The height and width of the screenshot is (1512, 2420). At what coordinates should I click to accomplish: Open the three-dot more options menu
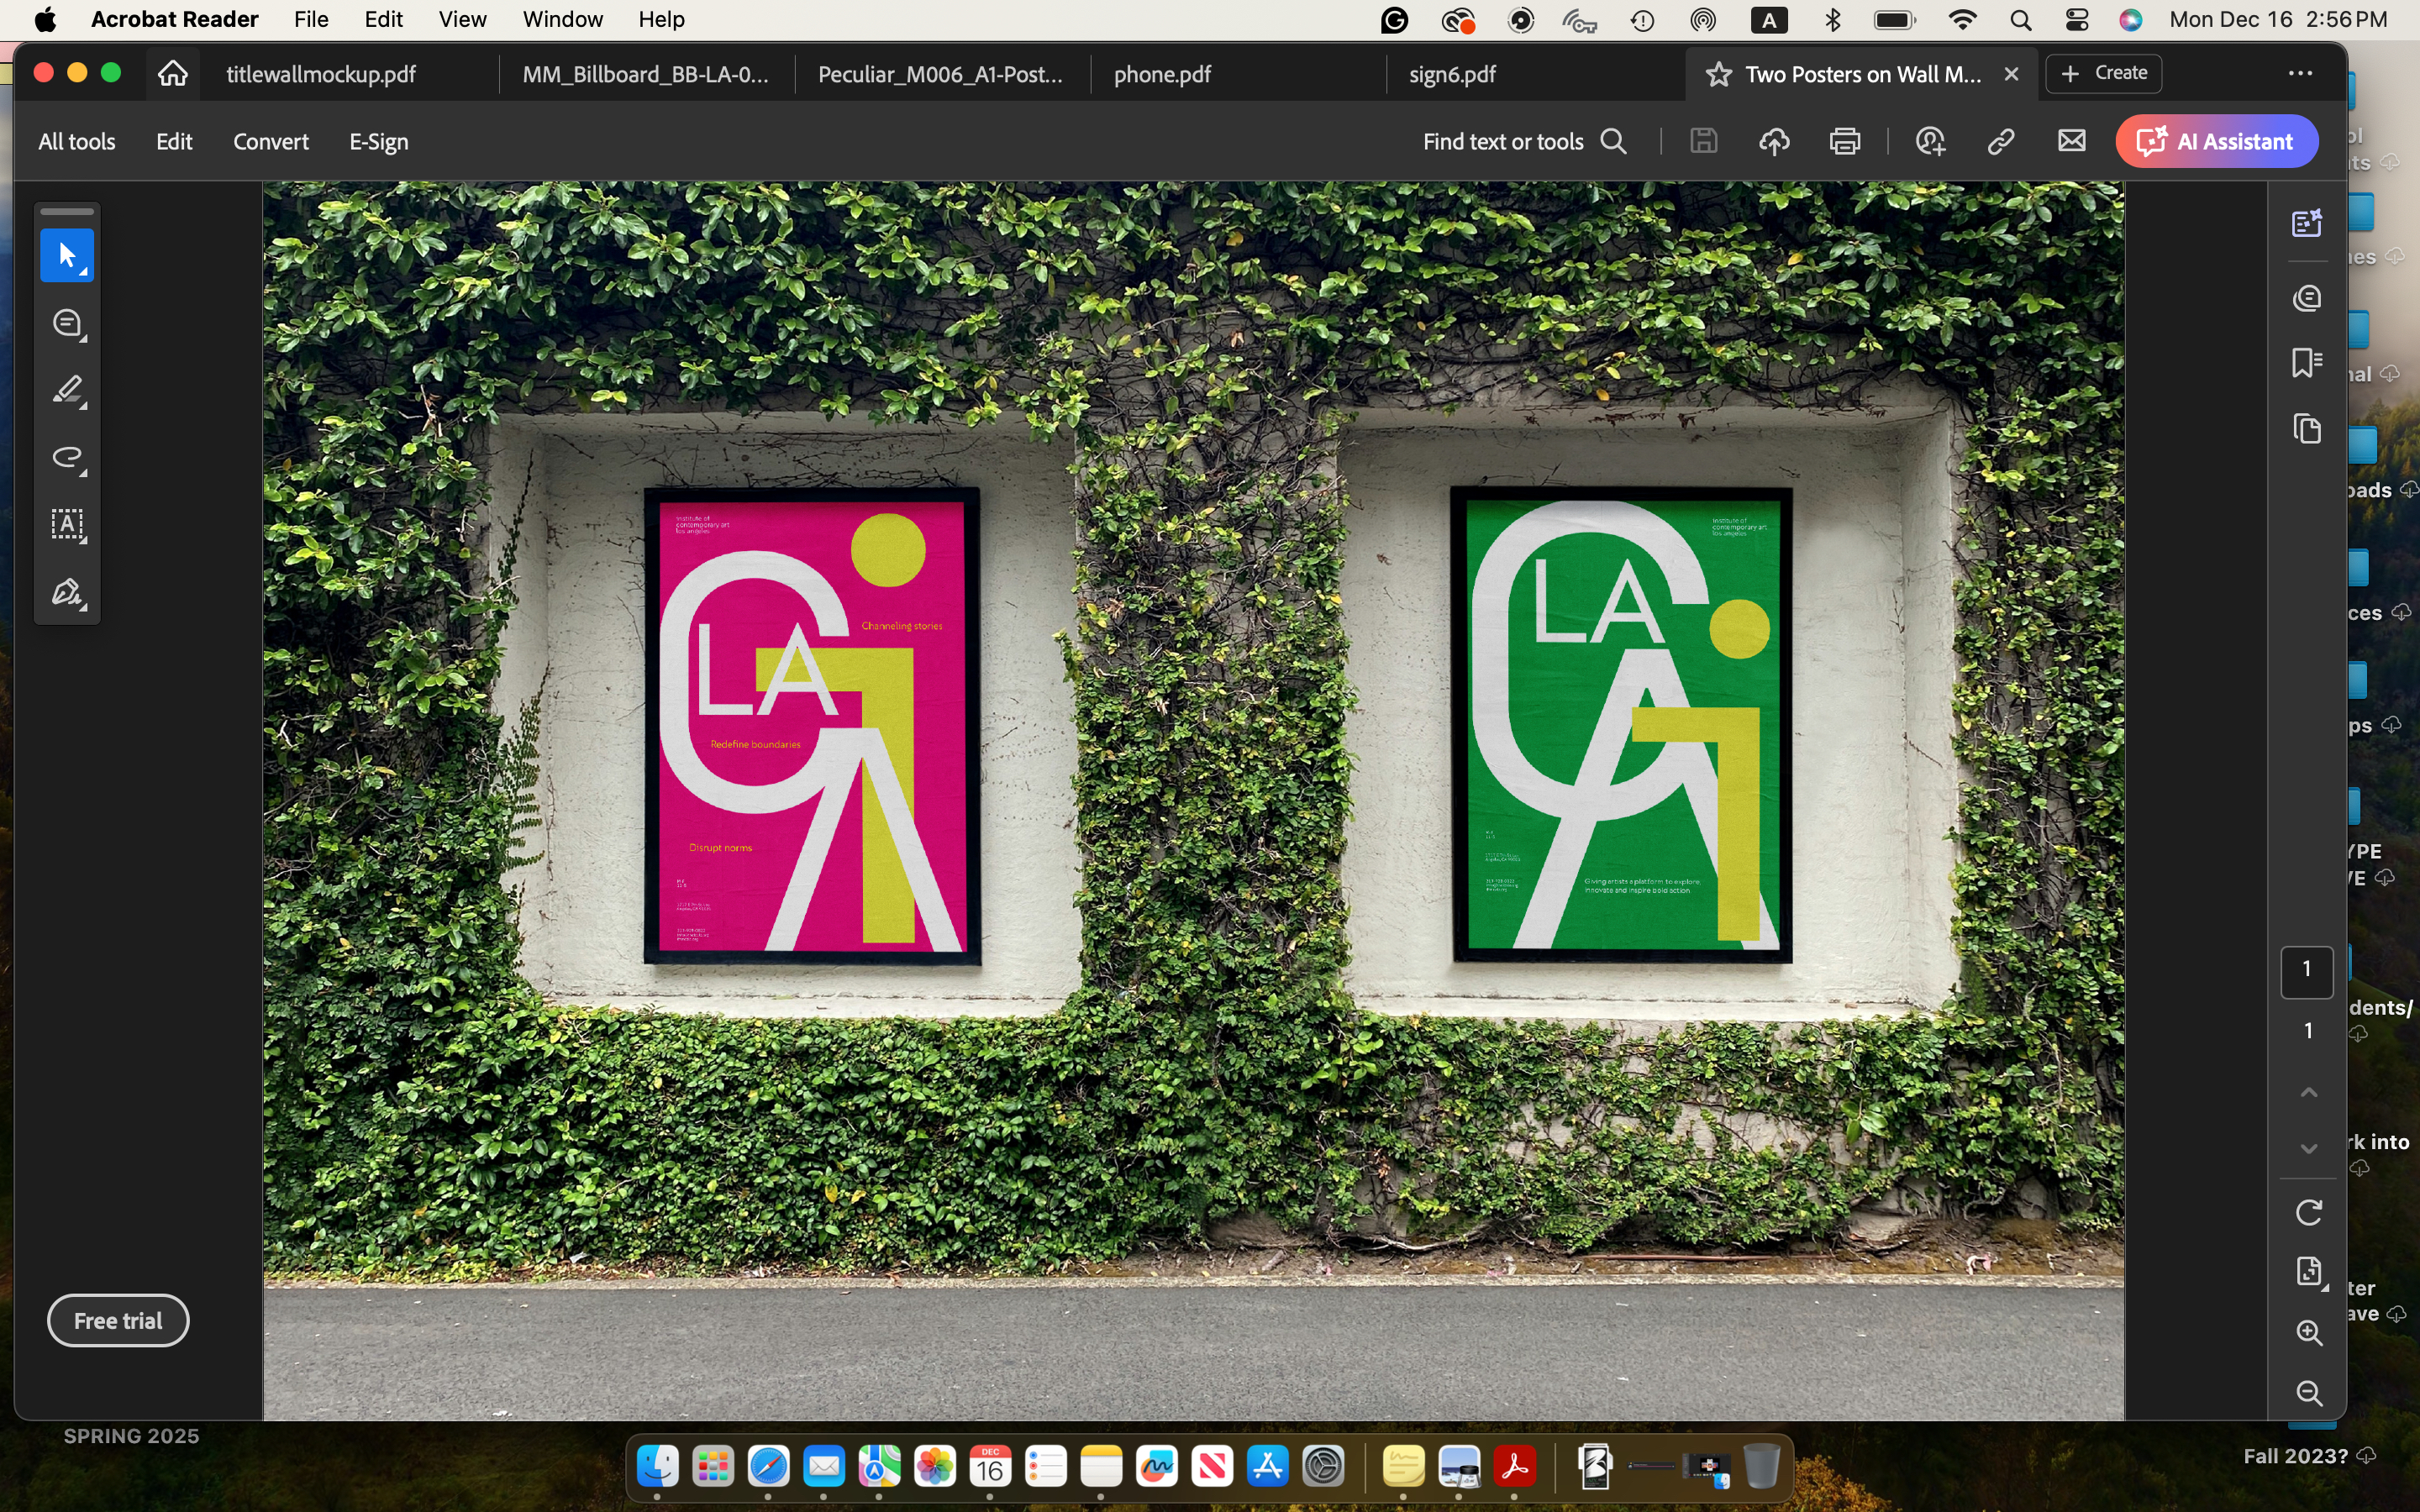[x=2300, y=74]
